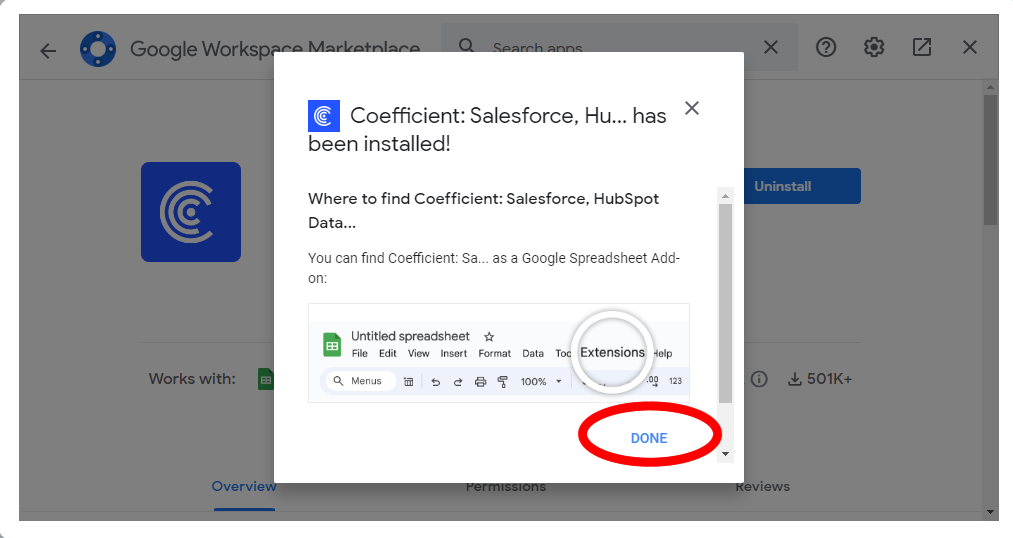Screen dimensions: 1013x538
Task: Open the 100% zoom dropdown in preview
Action: tap(541, 382)
